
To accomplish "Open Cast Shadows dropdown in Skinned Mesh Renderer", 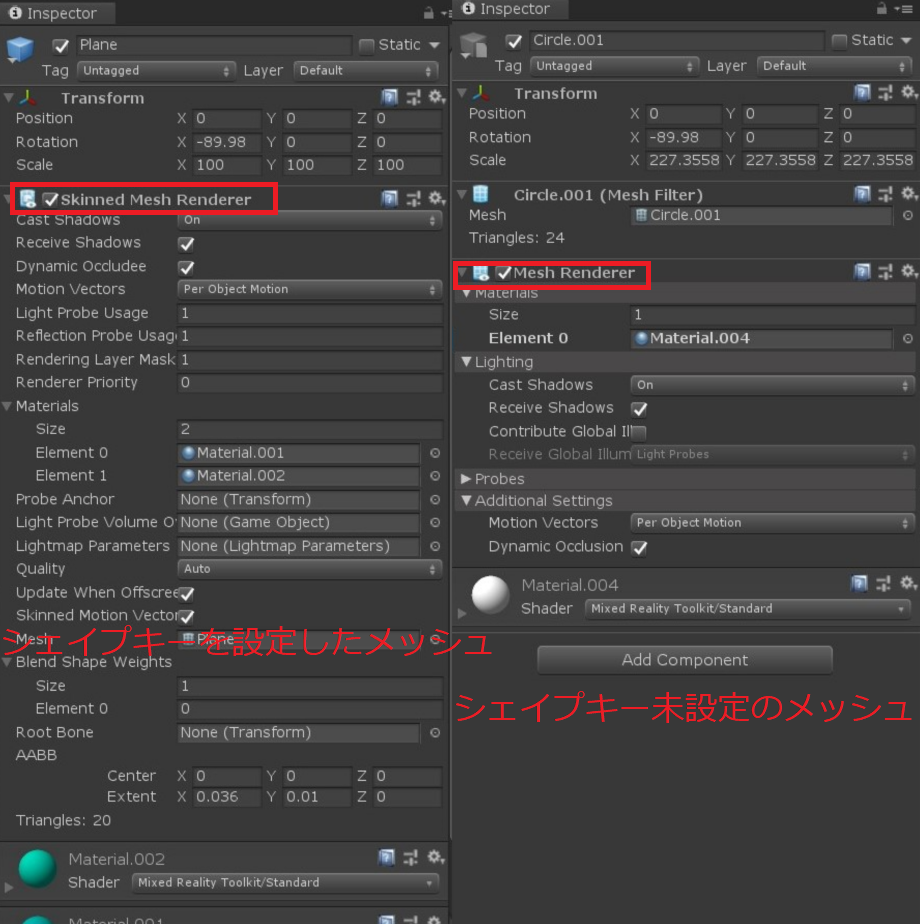I will (x=309, y=220).
